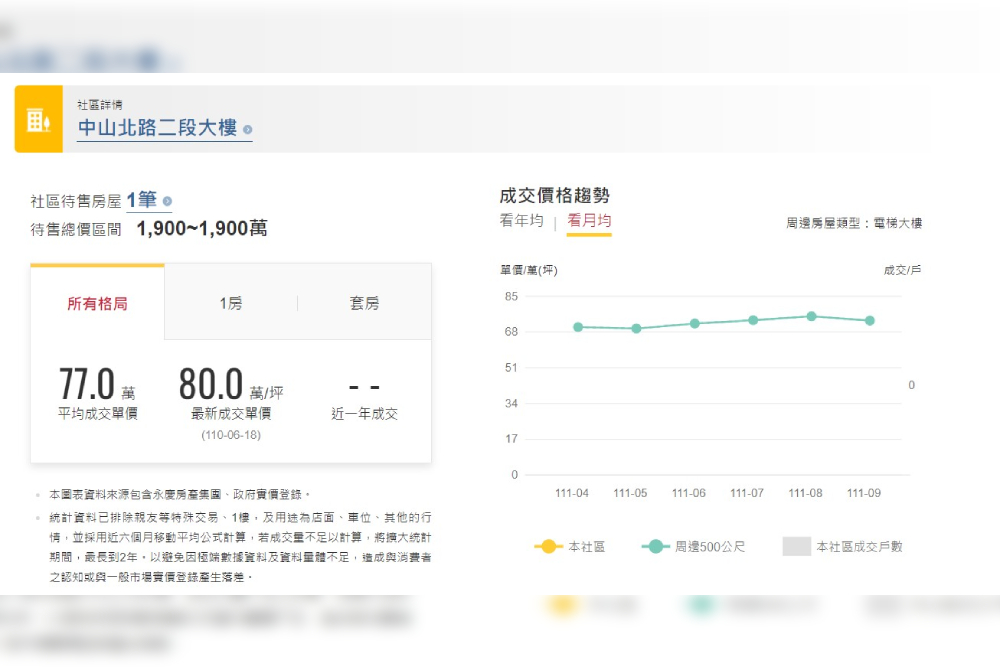Image resolution: width=1000 pixels, height=667 pixels.
Task: Click the 成交價格趨勢 heading
Action: pyautogui.click(x=554, y=195)
